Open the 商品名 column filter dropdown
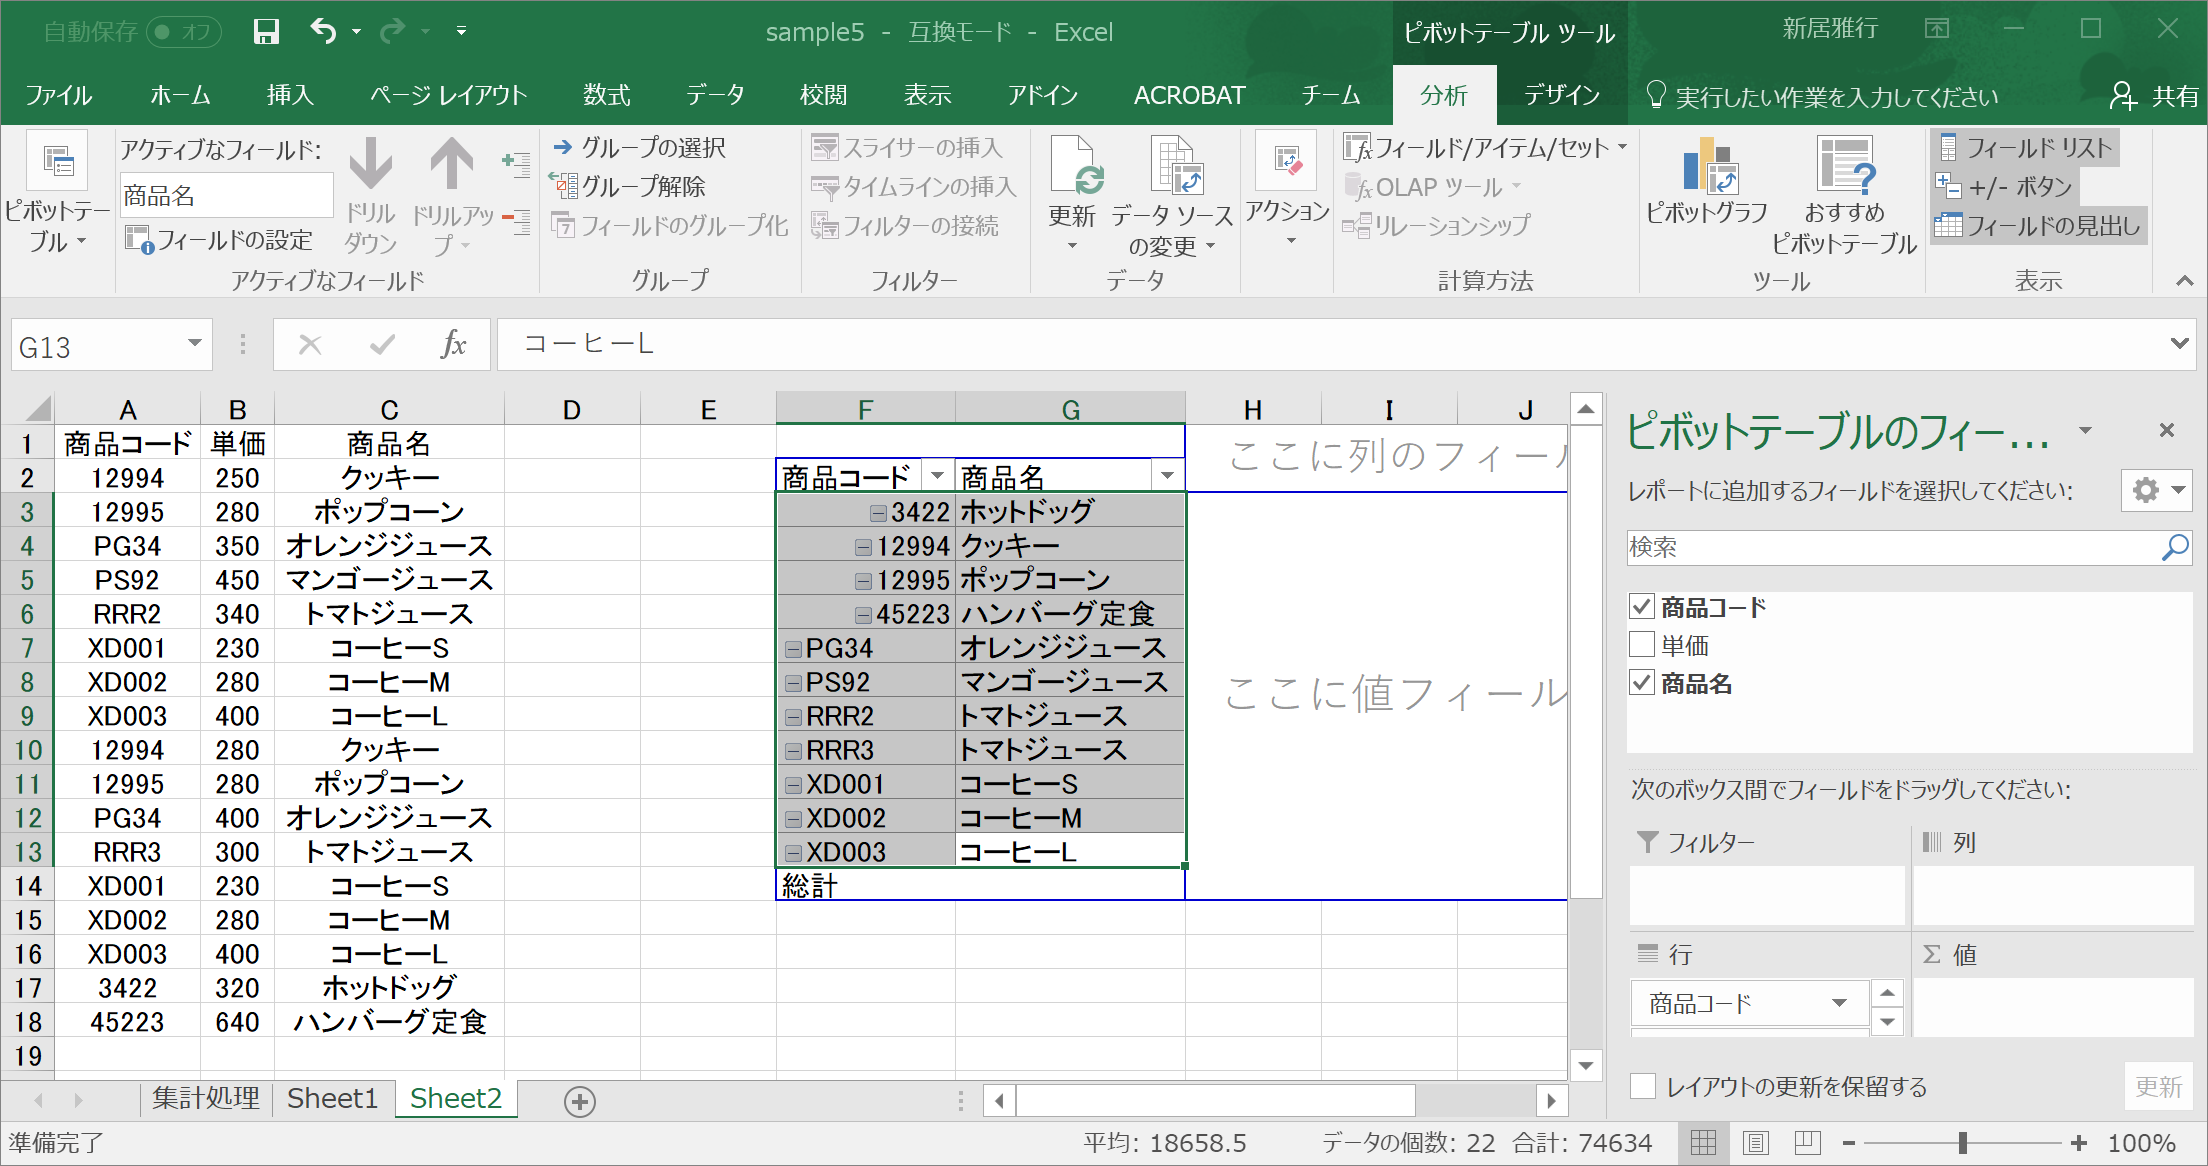Viewport: 2208px width, 1166px height. click(x=1167, y=476)
